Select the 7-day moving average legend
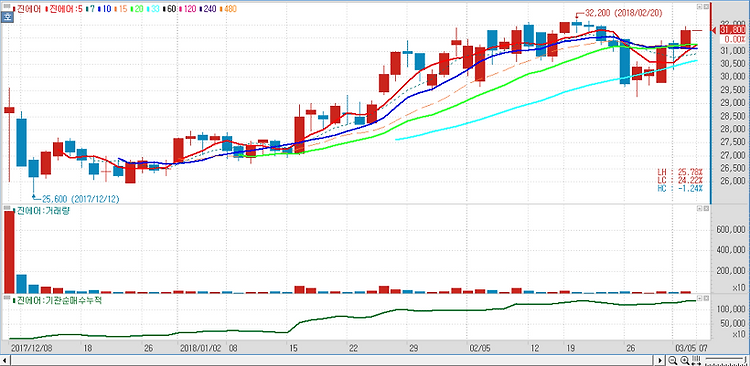Image resolution: width=750 pixels, height=366 pixels. coord(91,9)
